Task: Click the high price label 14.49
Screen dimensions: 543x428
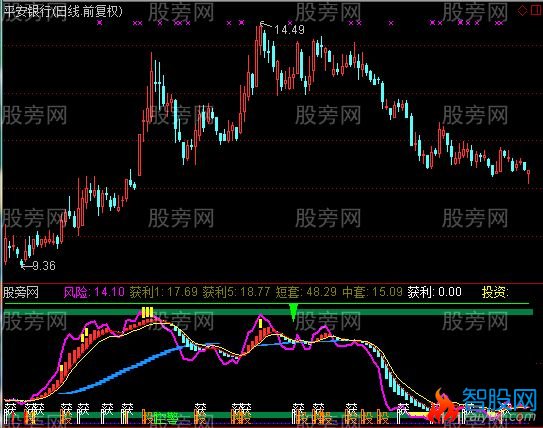Action: tap(290, 30)
